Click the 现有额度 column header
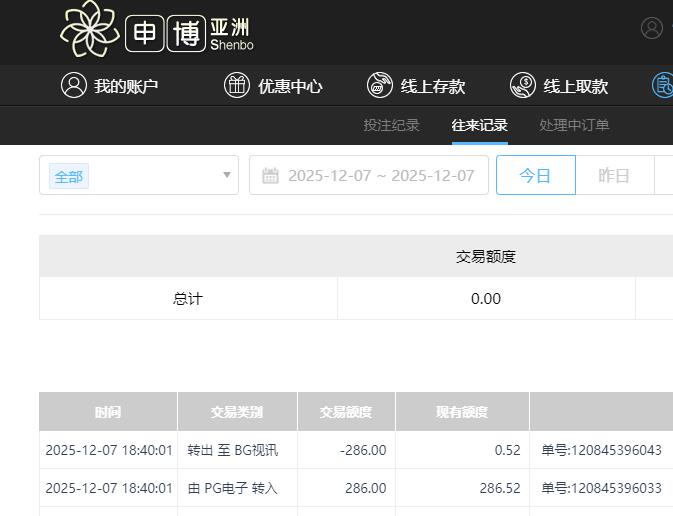The width and height of the screenshot is (673, 516). click(462, 412)
